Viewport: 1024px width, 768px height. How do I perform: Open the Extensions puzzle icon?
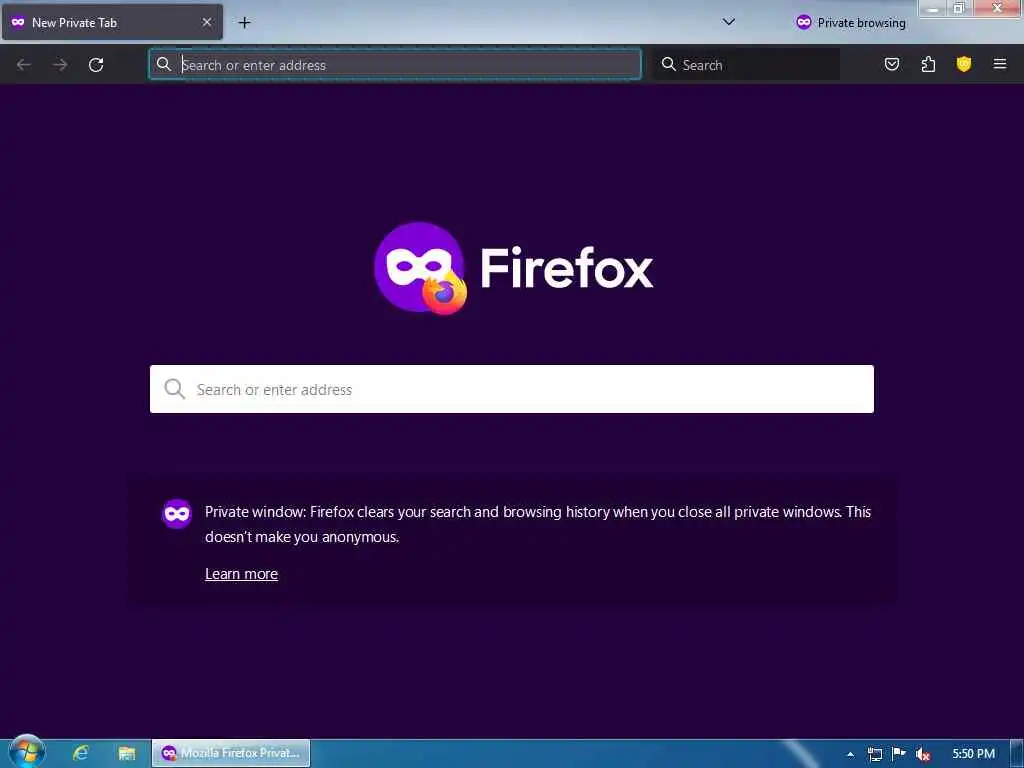tap(928, 64)
